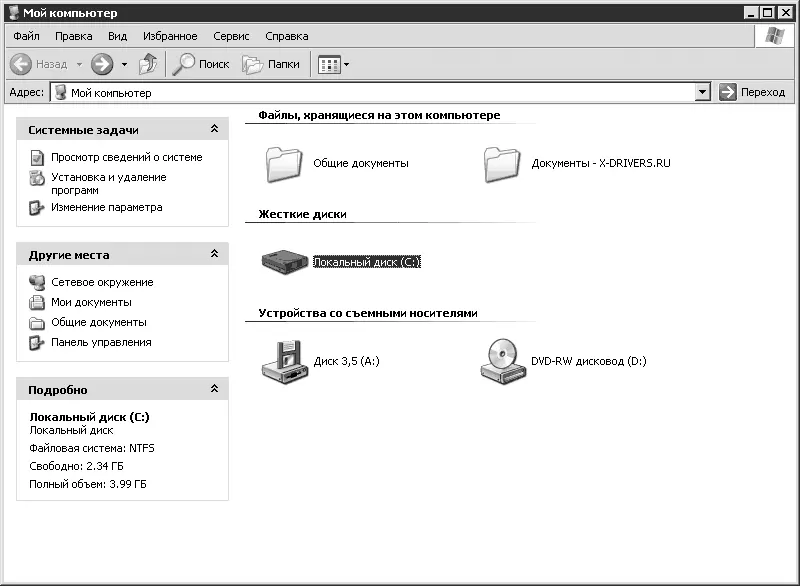Screen dimensions: 800x586
Task: Open the Views mode dropdown button
Action: (333, 64)
